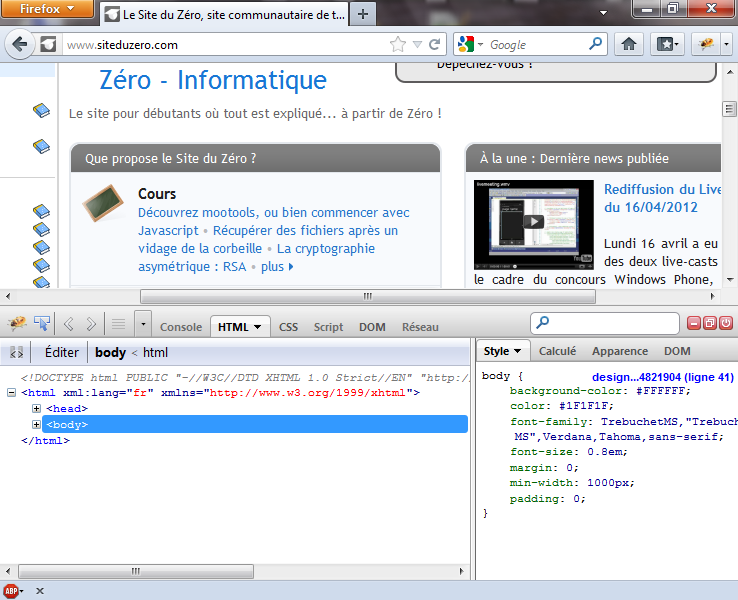The height and width of the screenshot is (600, 738).
Task: Open the Style side panel dropdown
Action: (x=504, y=351)
